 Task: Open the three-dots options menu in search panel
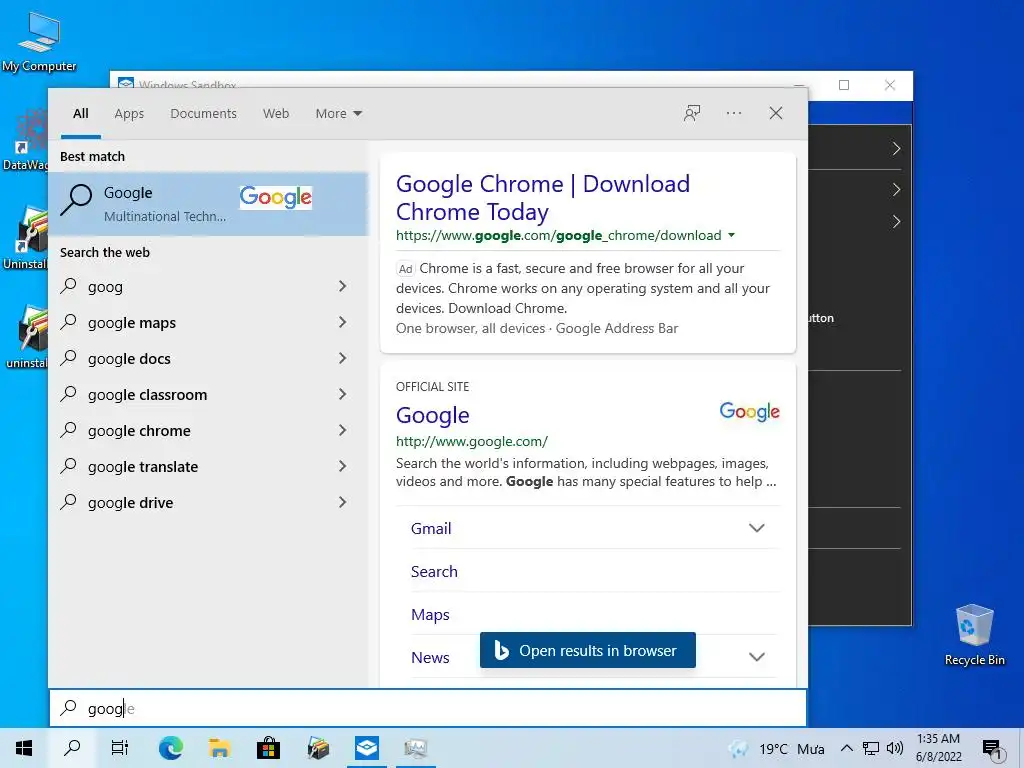click(733, 113)
